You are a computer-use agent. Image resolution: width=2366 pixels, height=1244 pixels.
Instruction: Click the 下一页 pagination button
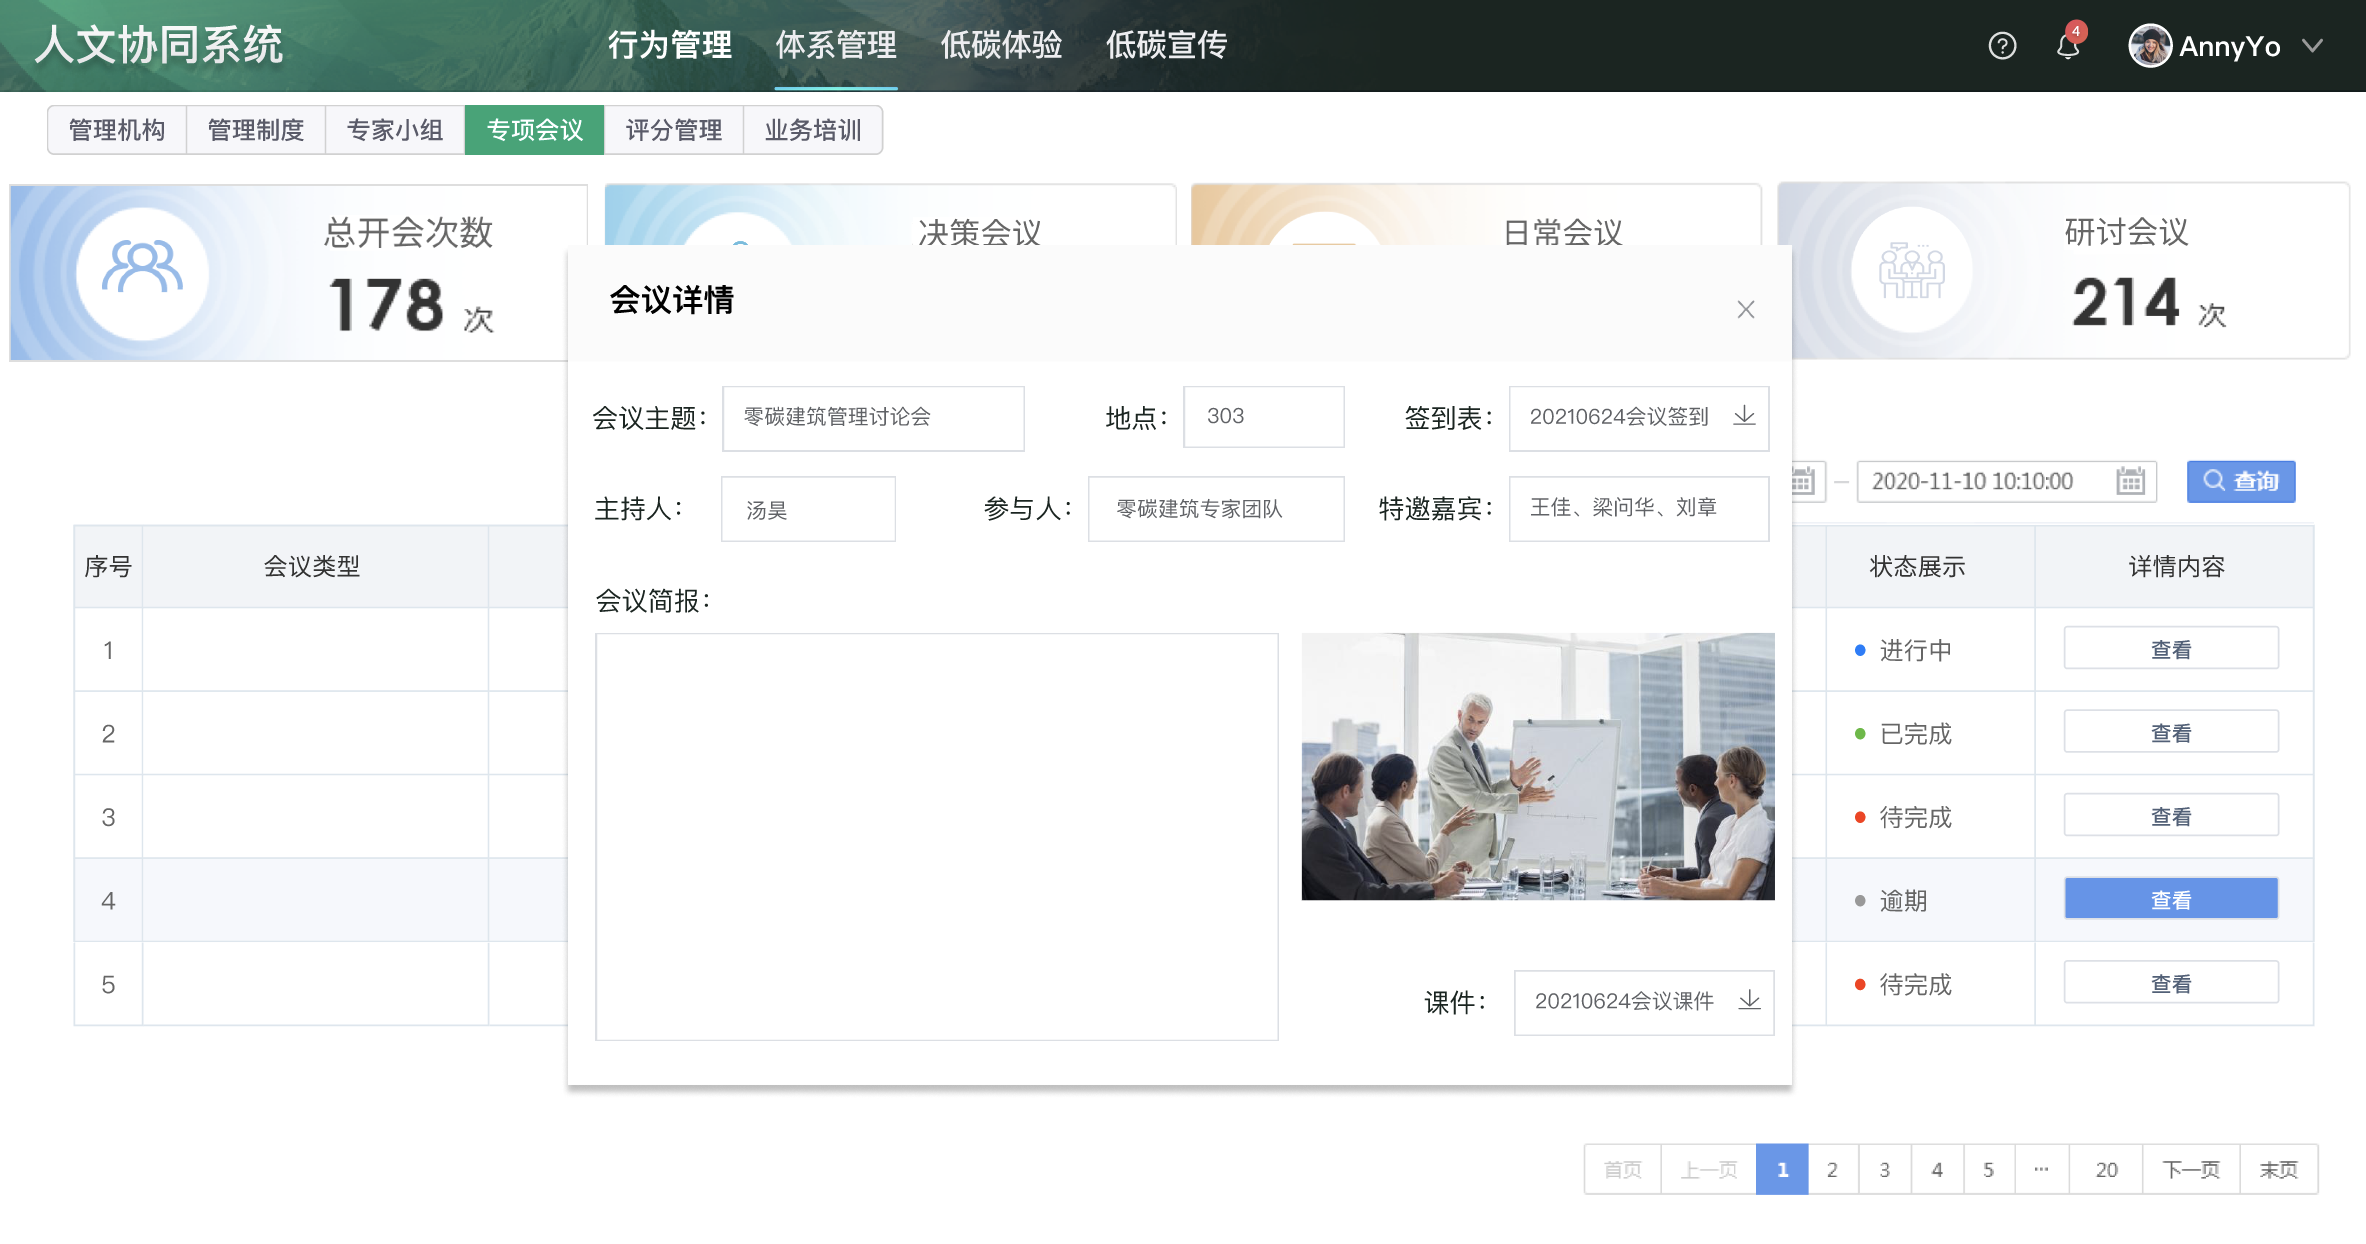2190,1169
